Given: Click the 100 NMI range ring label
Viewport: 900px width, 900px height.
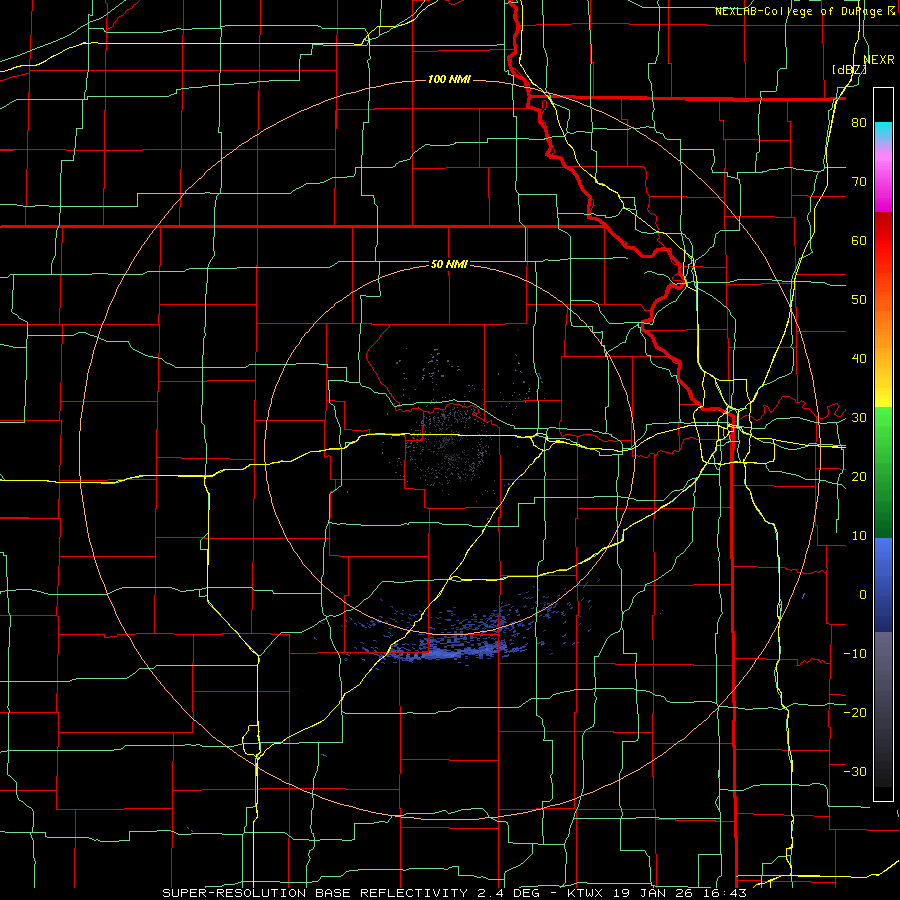Looking at the screenshot, I should [449, 79].
